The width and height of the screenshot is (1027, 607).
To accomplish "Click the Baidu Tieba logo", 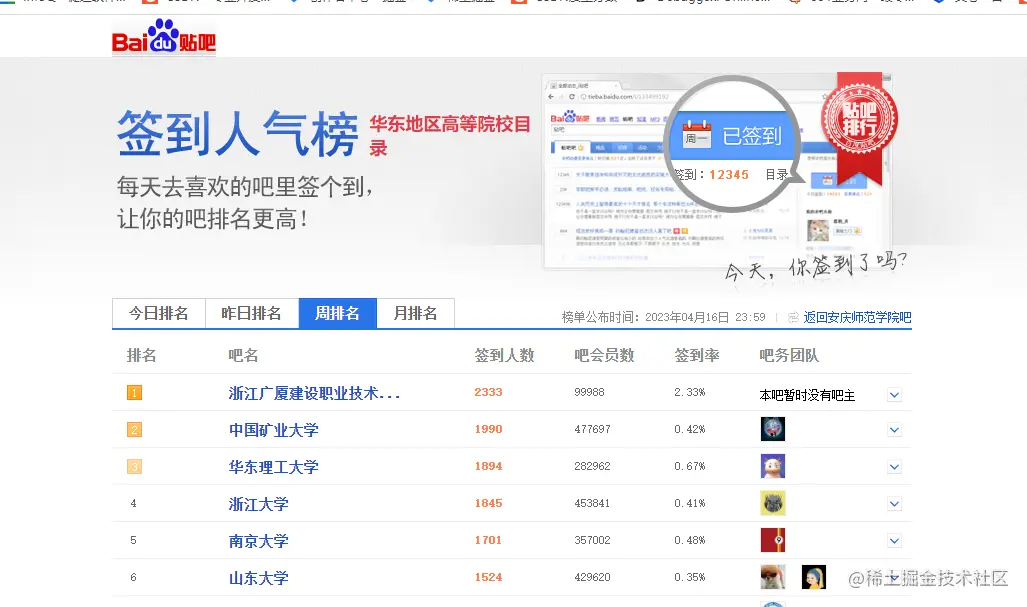I will tap(164, 37).
